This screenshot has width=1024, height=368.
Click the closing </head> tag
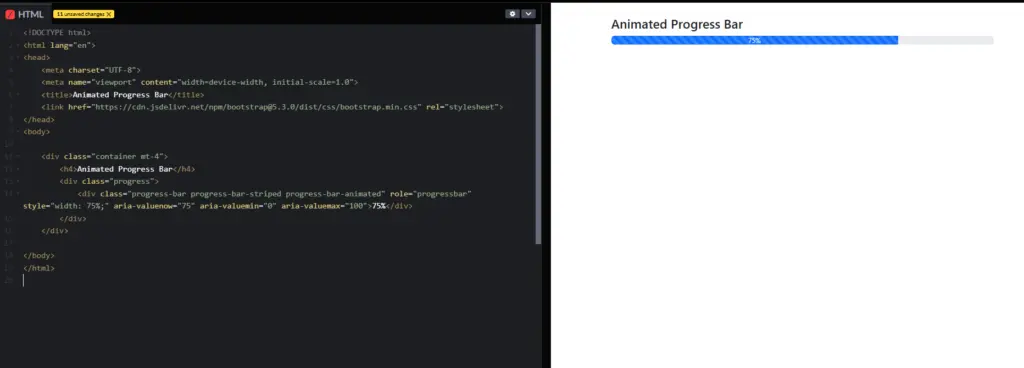pos(39,120)
